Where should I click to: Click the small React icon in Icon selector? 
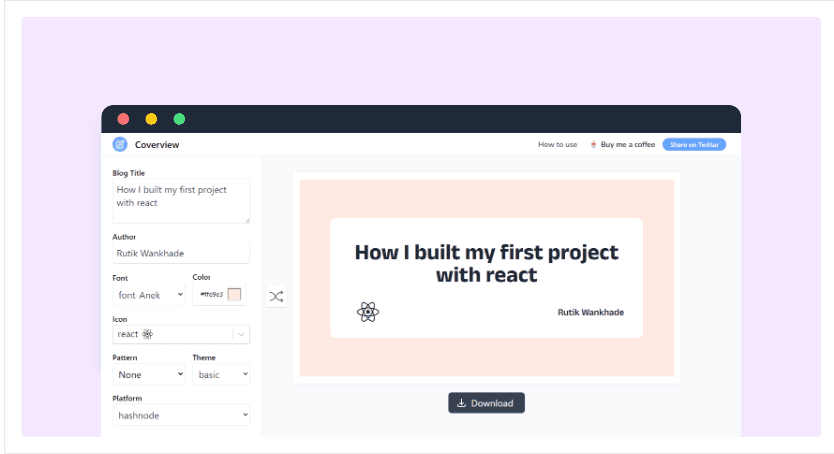148,334
